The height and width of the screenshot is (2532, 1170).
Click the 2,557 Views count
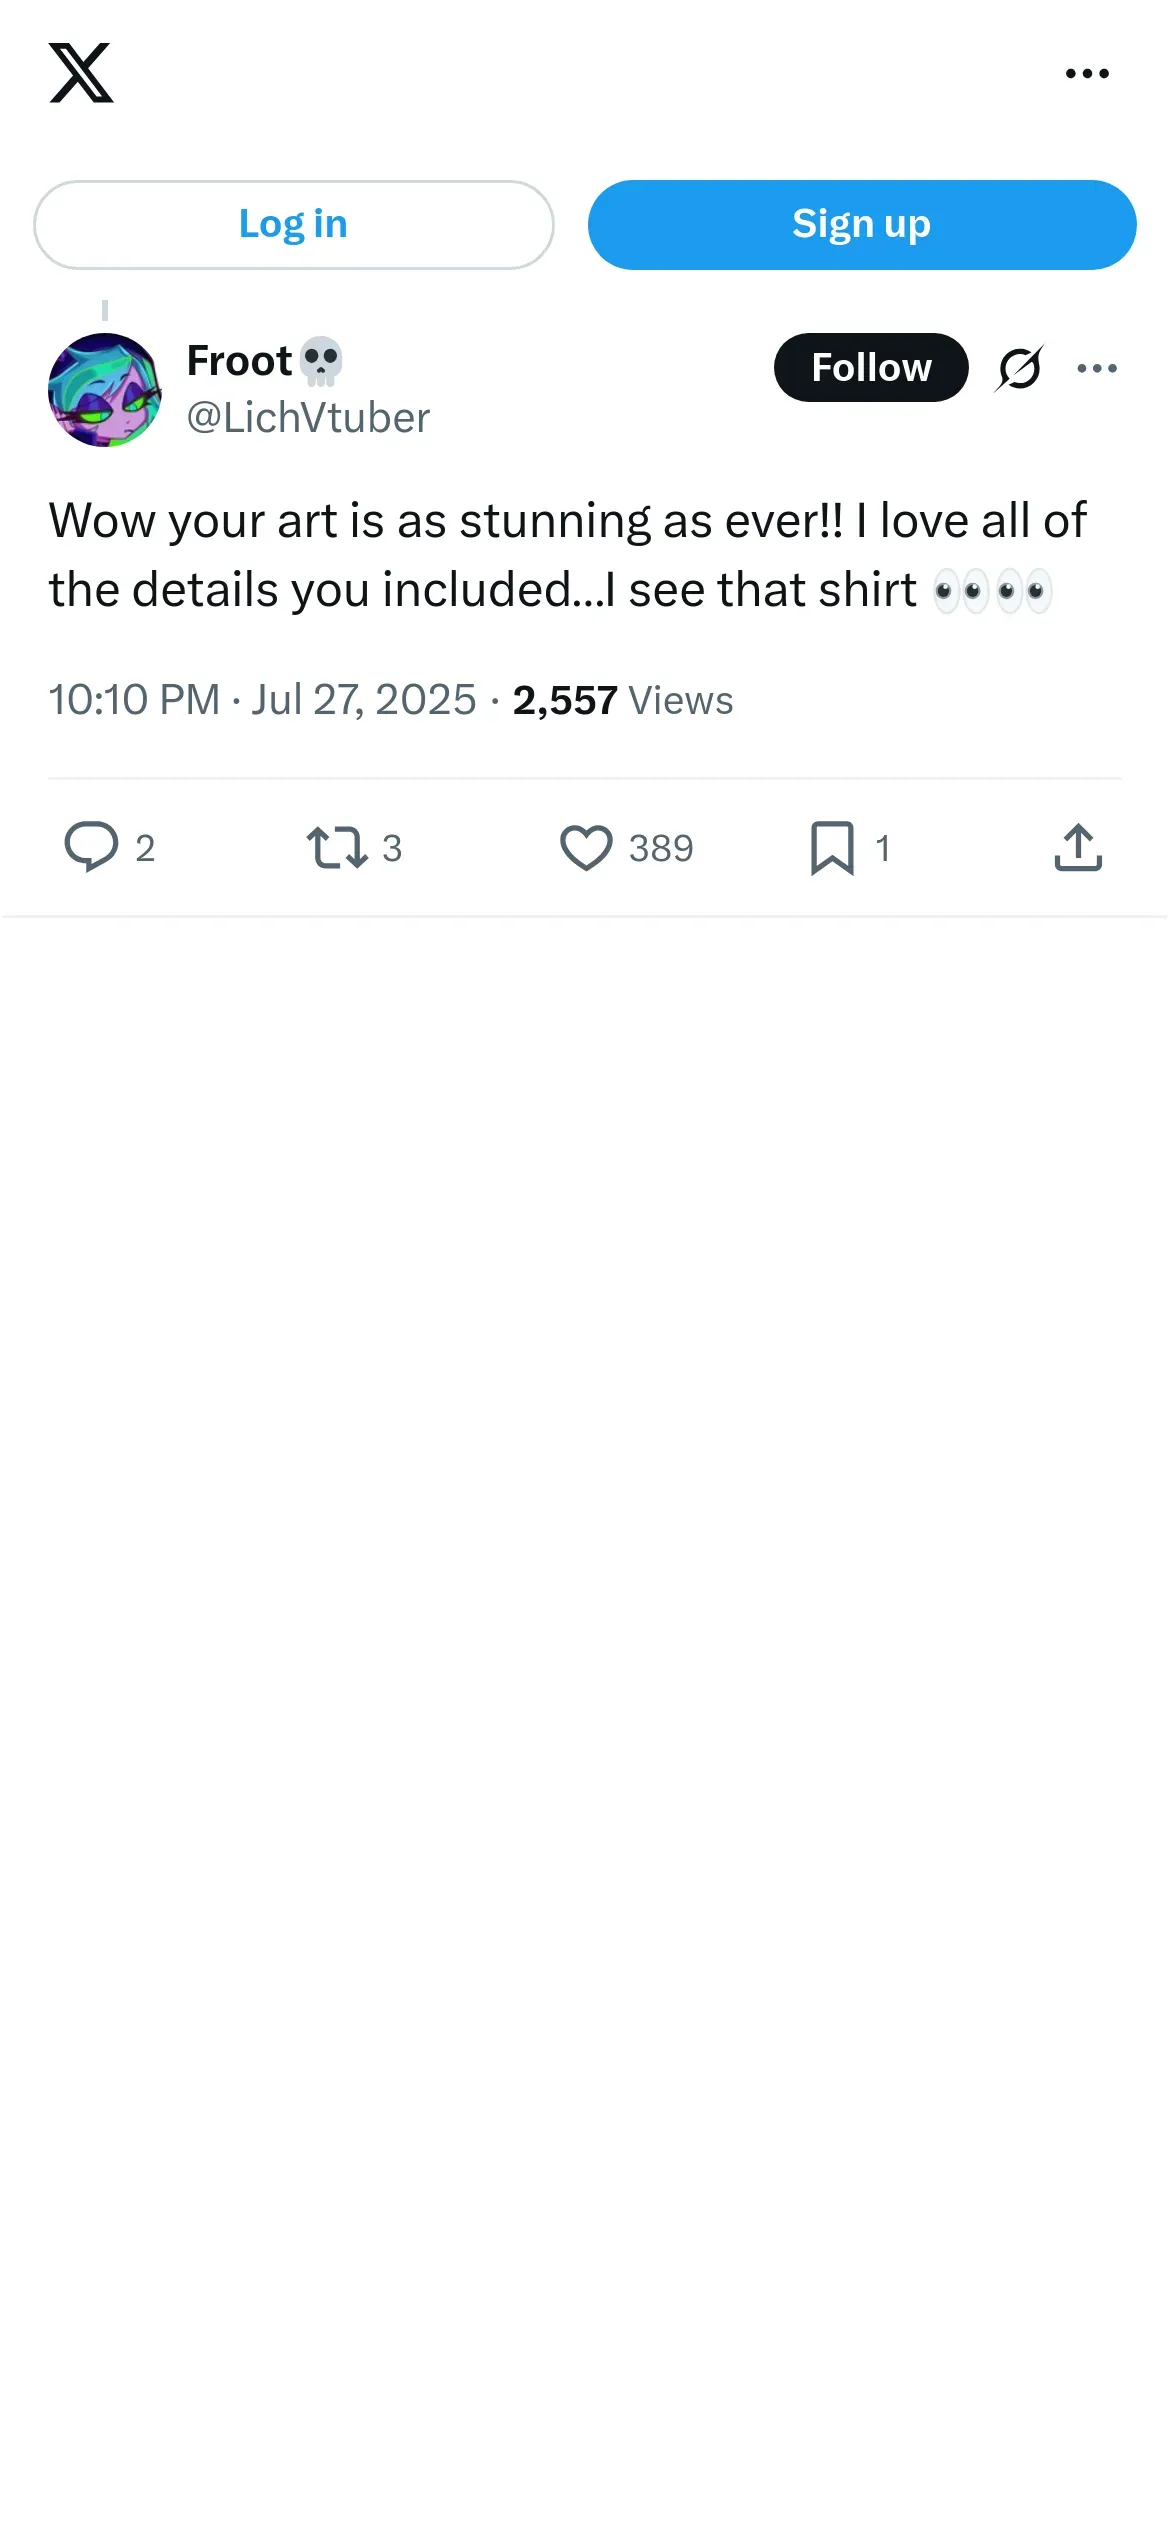point(622,700)
